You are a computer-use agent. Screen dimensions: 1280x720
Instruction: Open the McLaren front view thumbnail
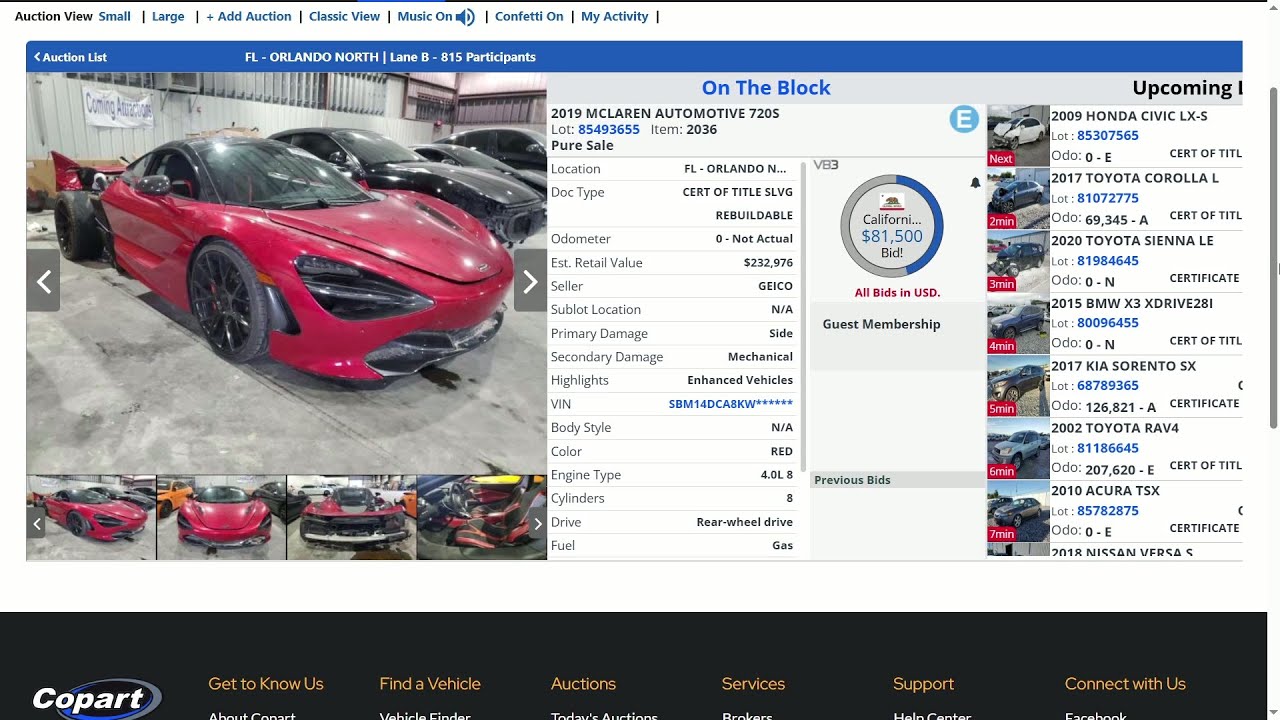tap(221, 517)
